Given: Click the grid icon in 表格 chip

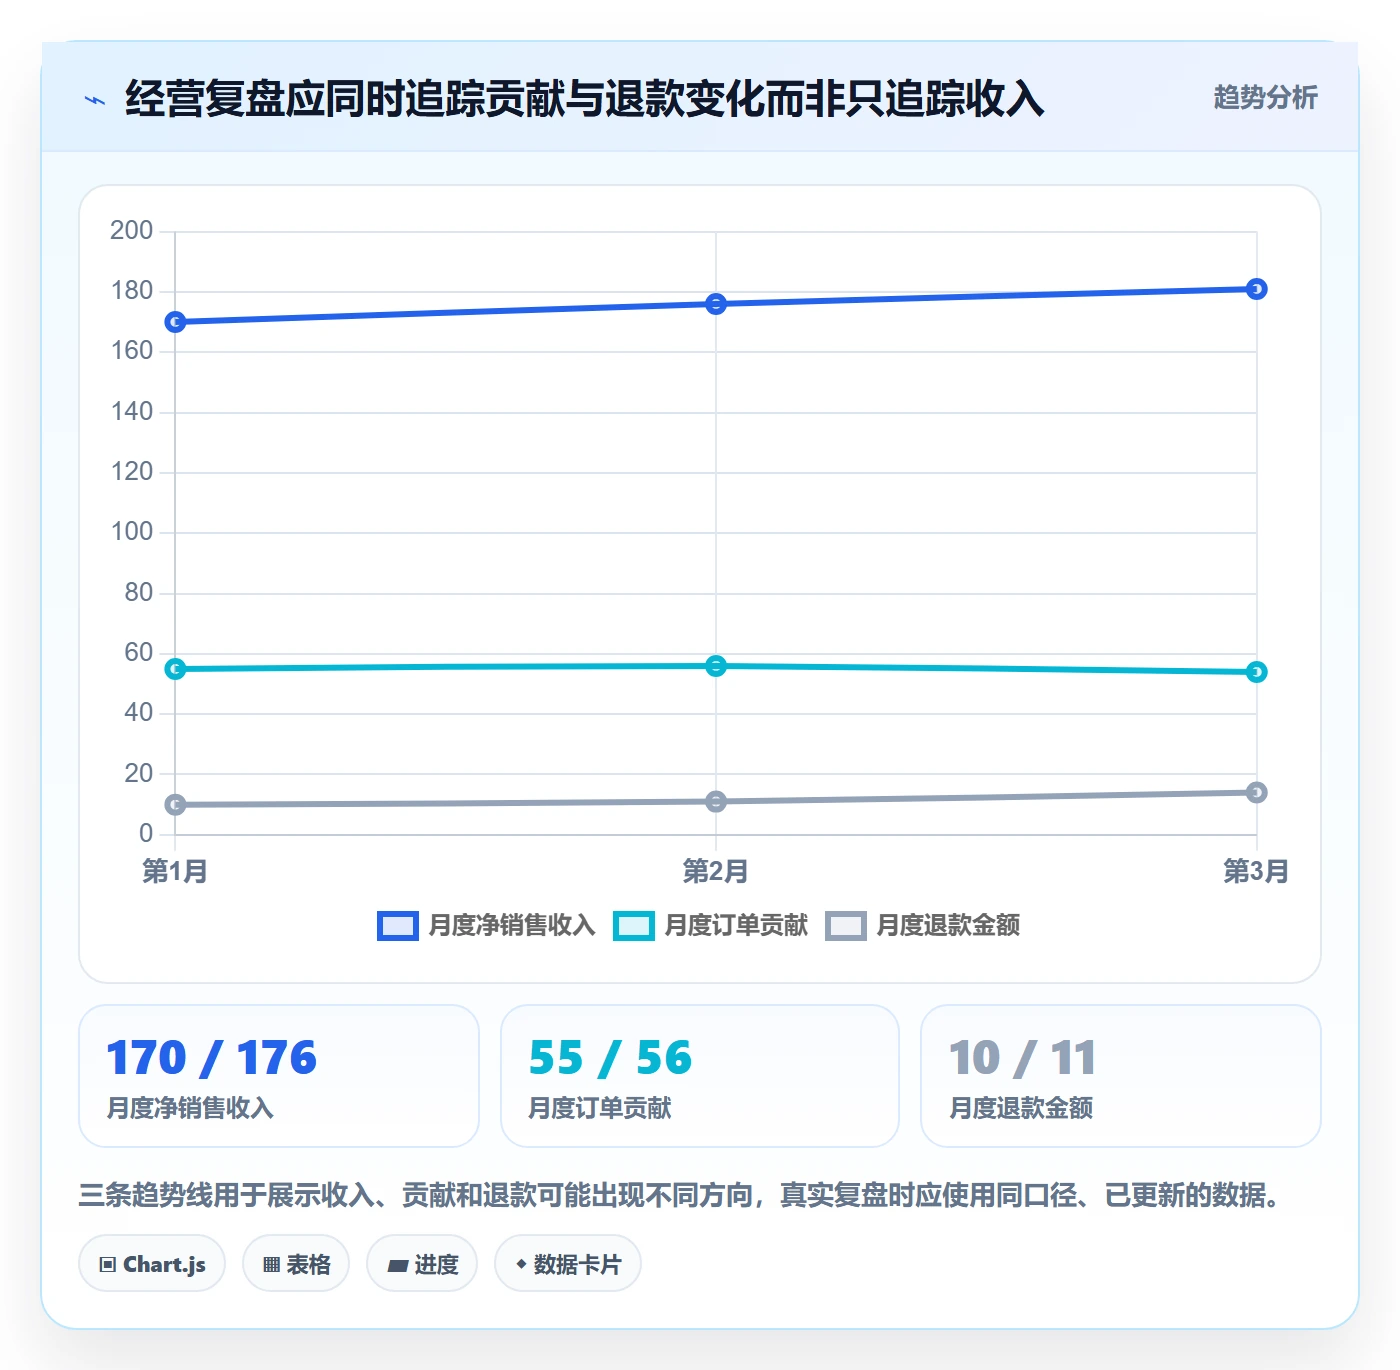Looking at the screenshot, I should pyautogui.click(x=271, y=1265).
